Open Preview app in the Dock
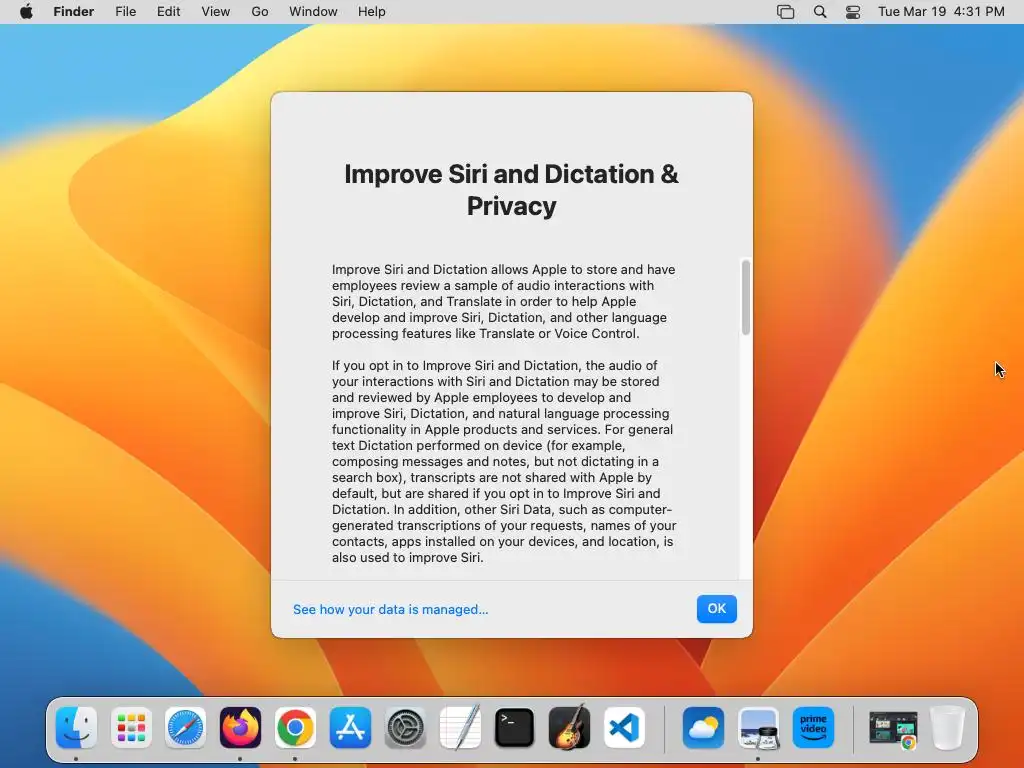 758,728
